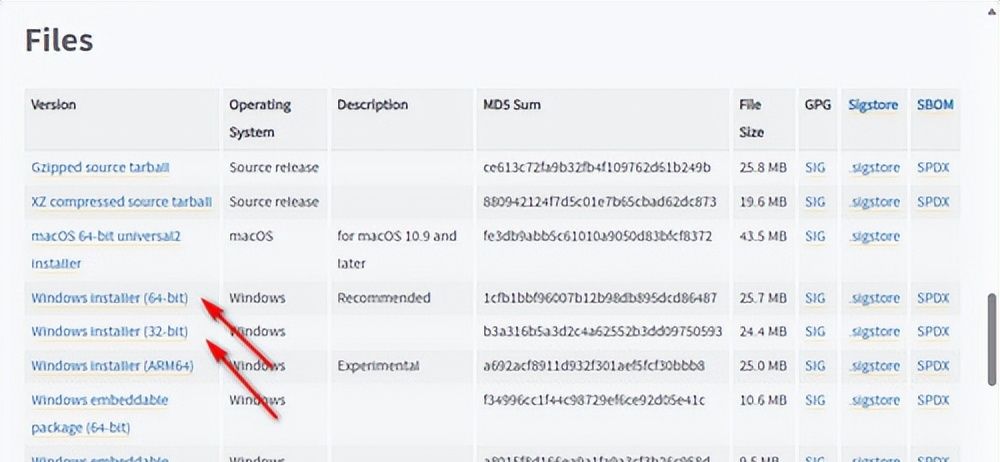Open SPDX link for Gzipped source tarball
This screenshot has height=462, width=1000.
(932, 168)
